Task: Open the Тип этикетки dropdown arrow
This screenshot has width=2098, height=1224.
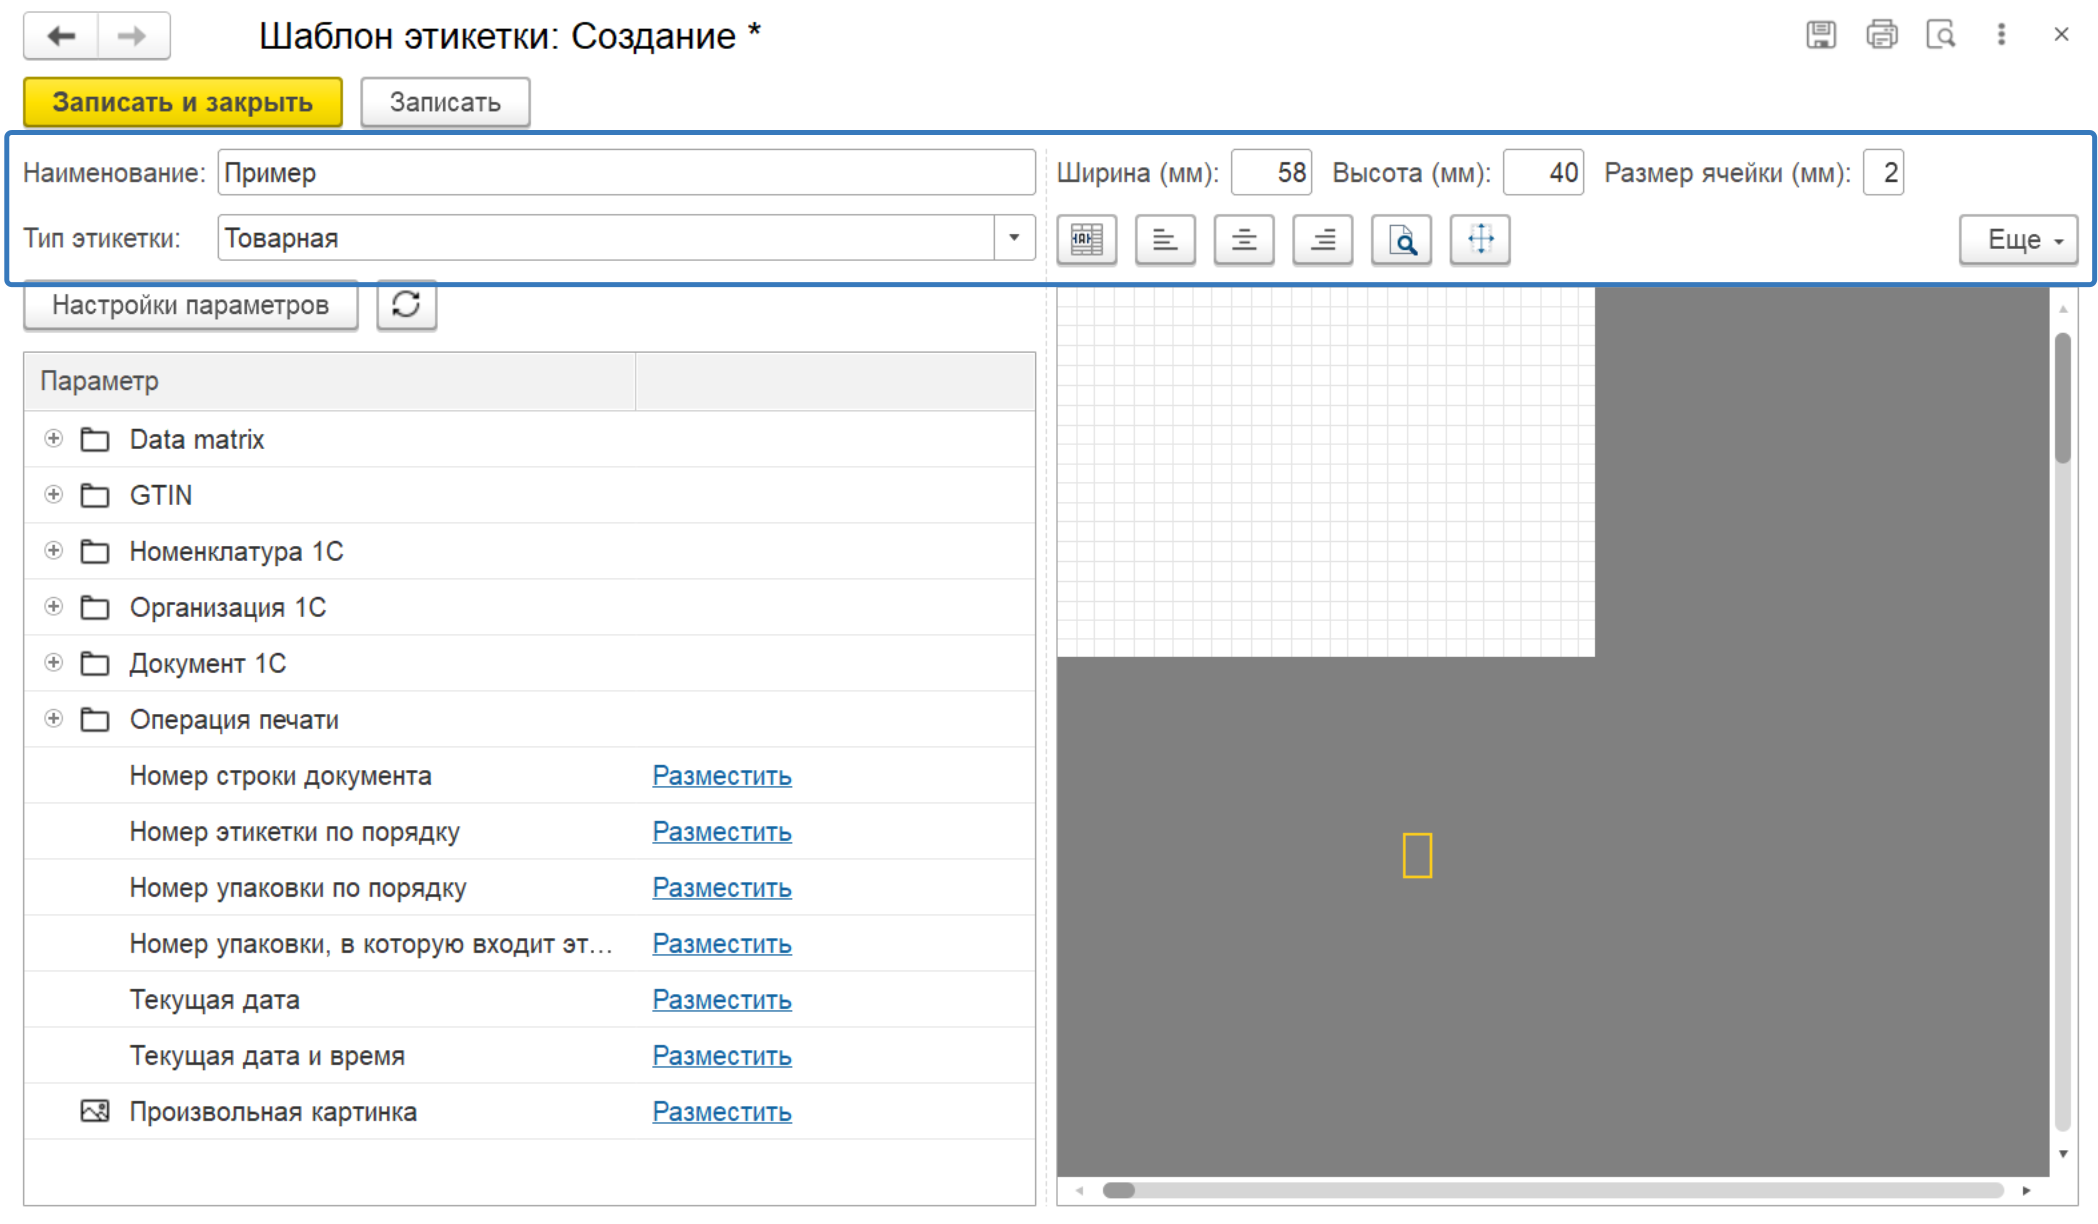Action: click(x=1014, y=238)
